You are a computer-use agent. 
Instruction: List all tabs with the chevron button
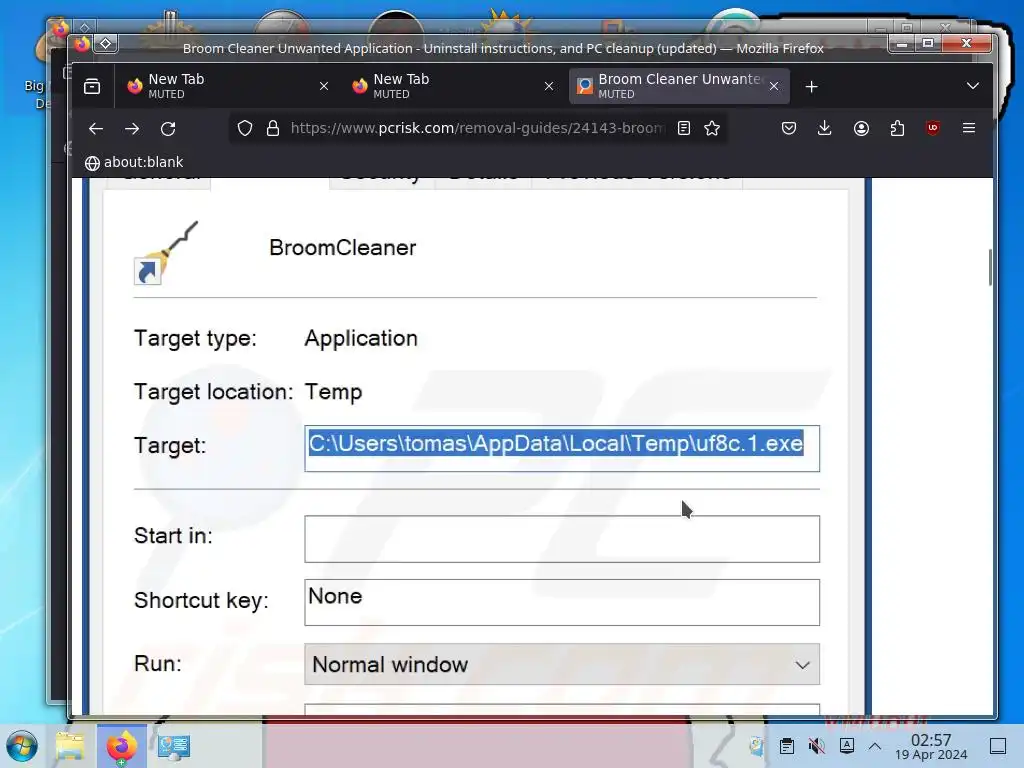click(972, 86)
